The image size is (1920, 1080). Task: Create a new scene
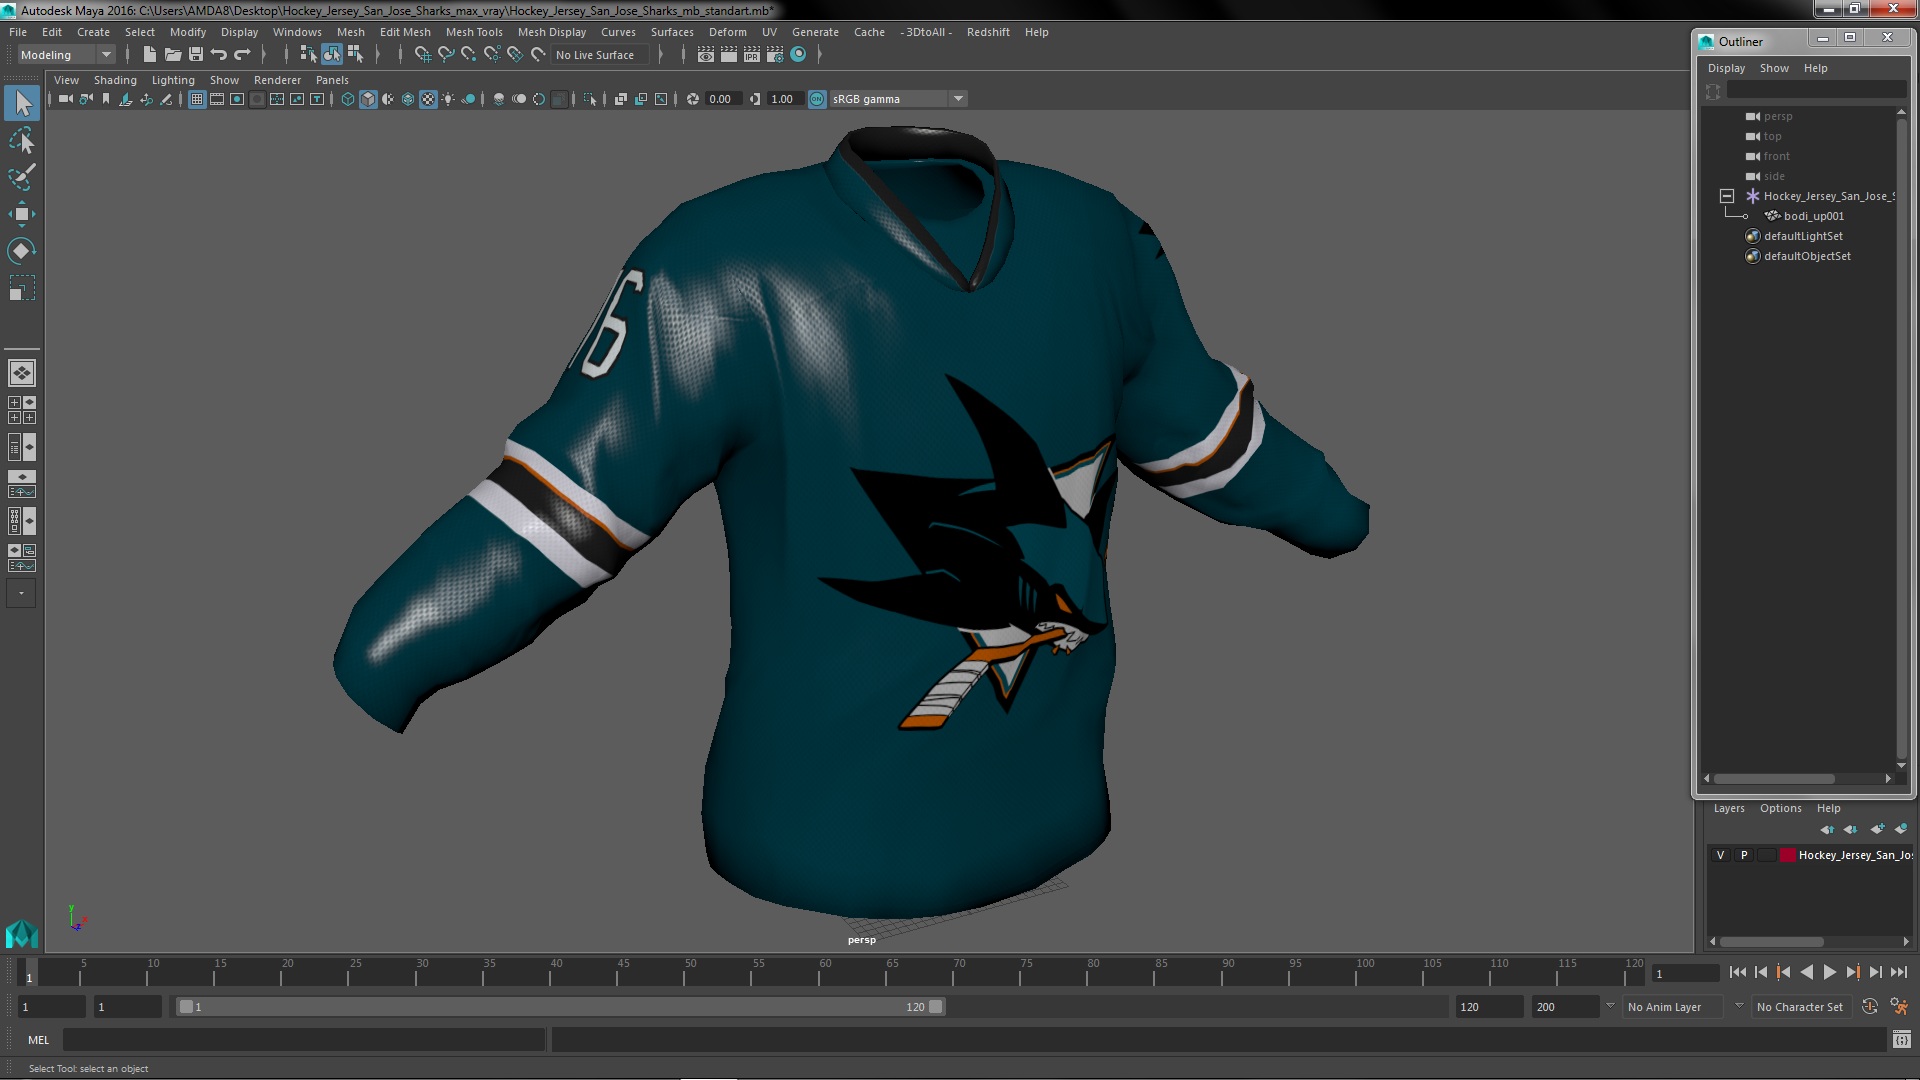click(x=149, y=55)
